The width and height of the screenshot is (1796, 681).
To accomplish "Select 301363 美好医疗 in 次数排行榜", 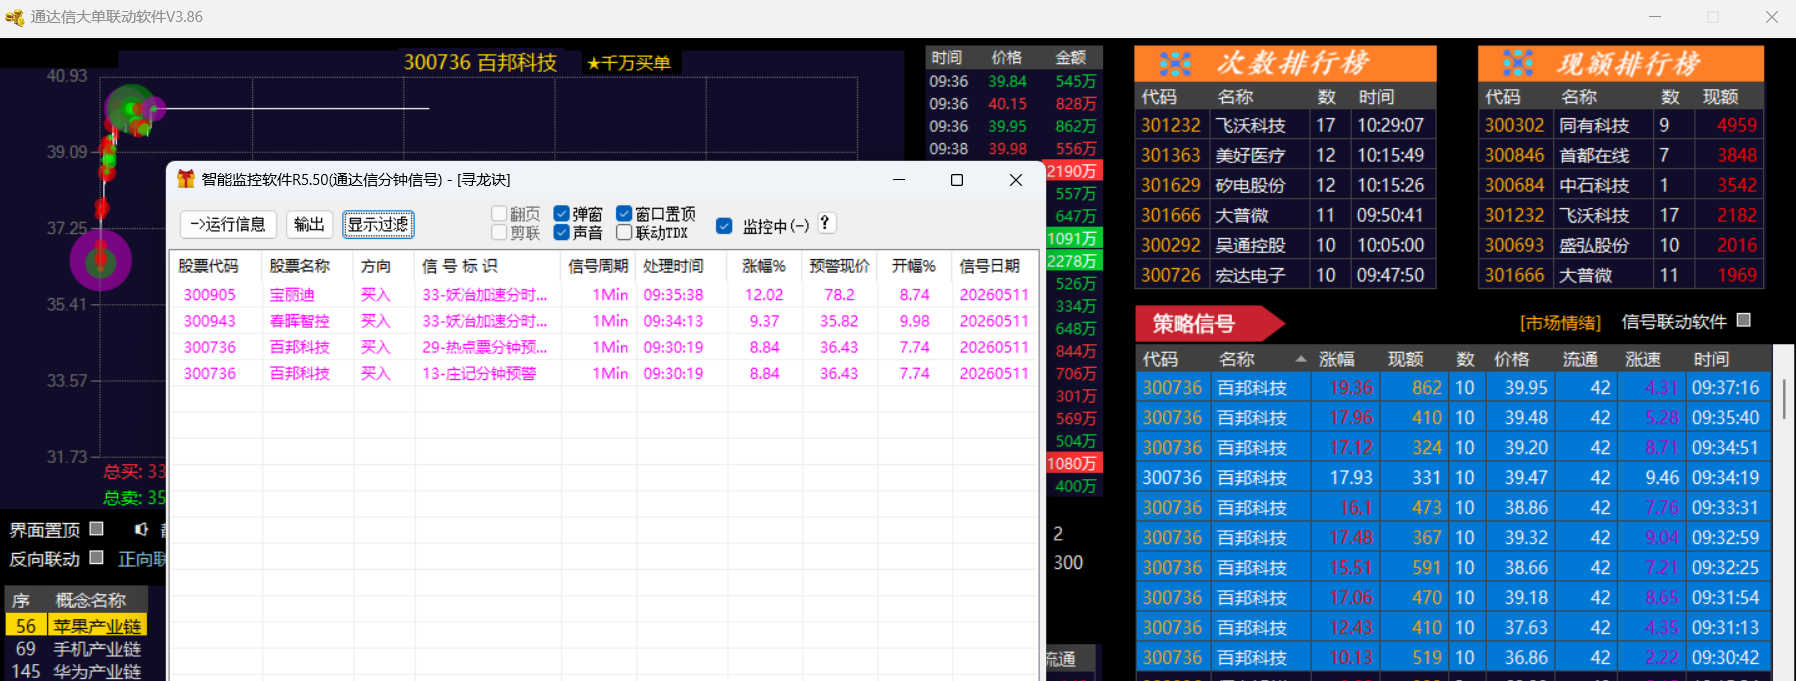I will tap(1285, 155).
